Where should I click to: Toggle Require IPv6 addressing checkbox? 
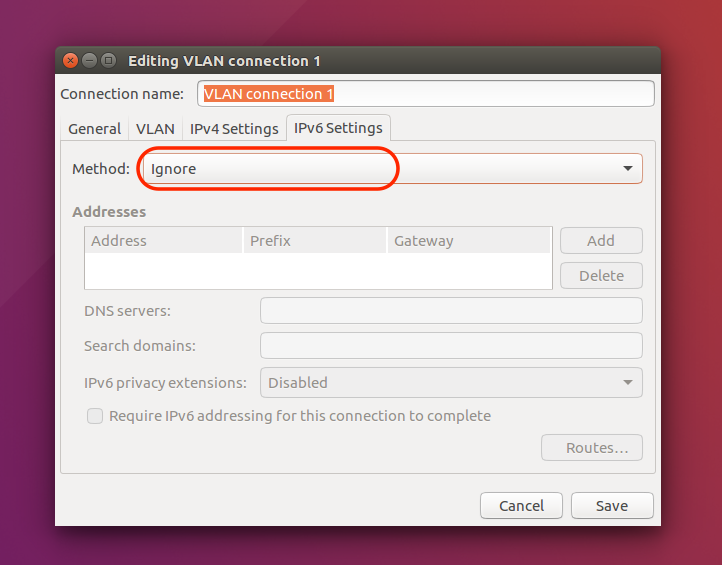point(95,416)
